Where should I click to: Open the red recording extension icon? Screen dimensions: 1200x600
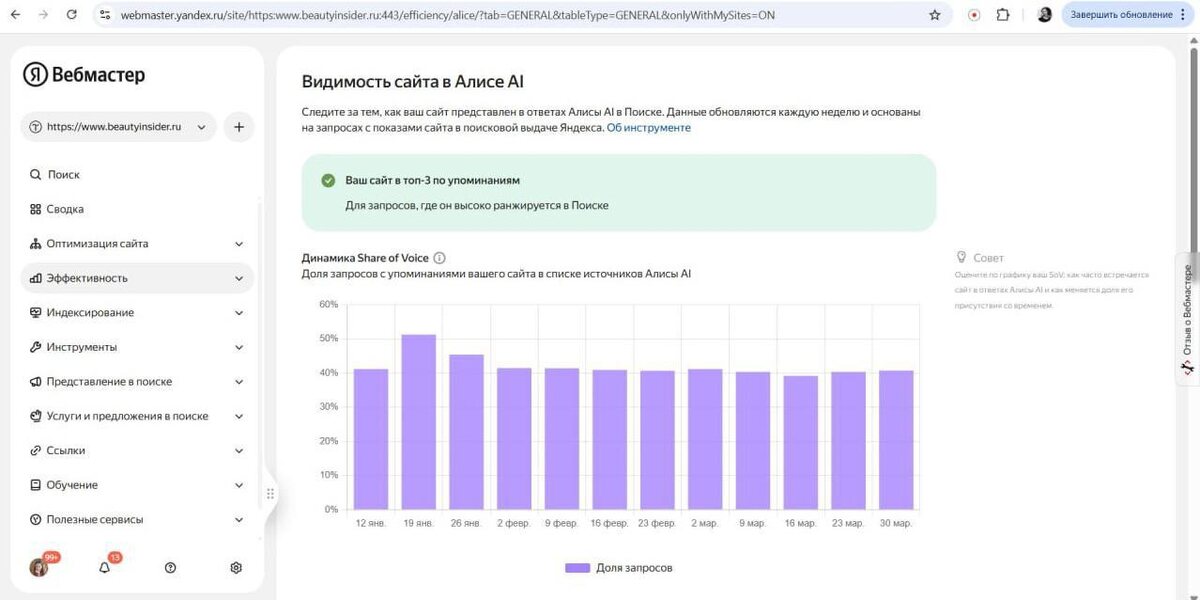point(974,15)
